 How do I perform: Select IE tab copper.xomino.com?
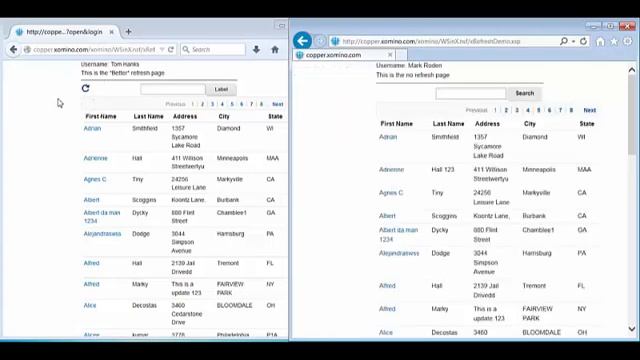pyautogui.click(x=344, y=55)
